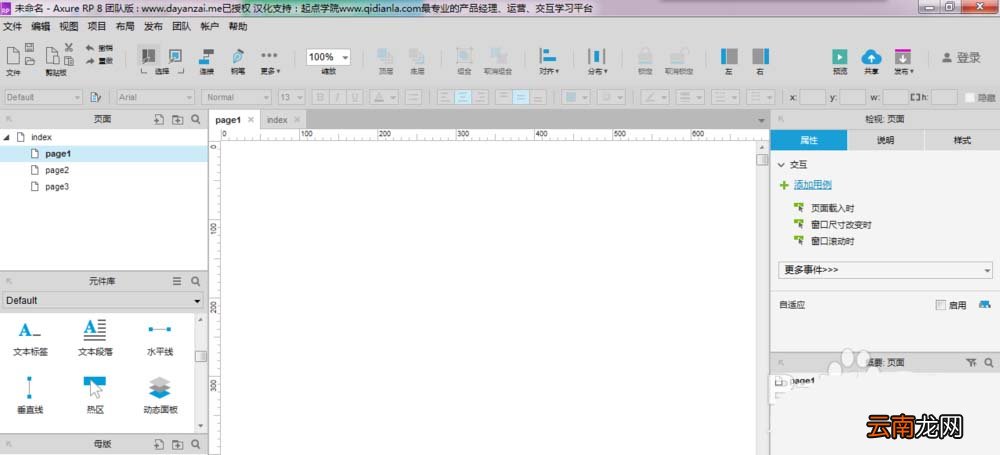Click the 添加用例 link
1000x455 pixels.
coord(812,185)
